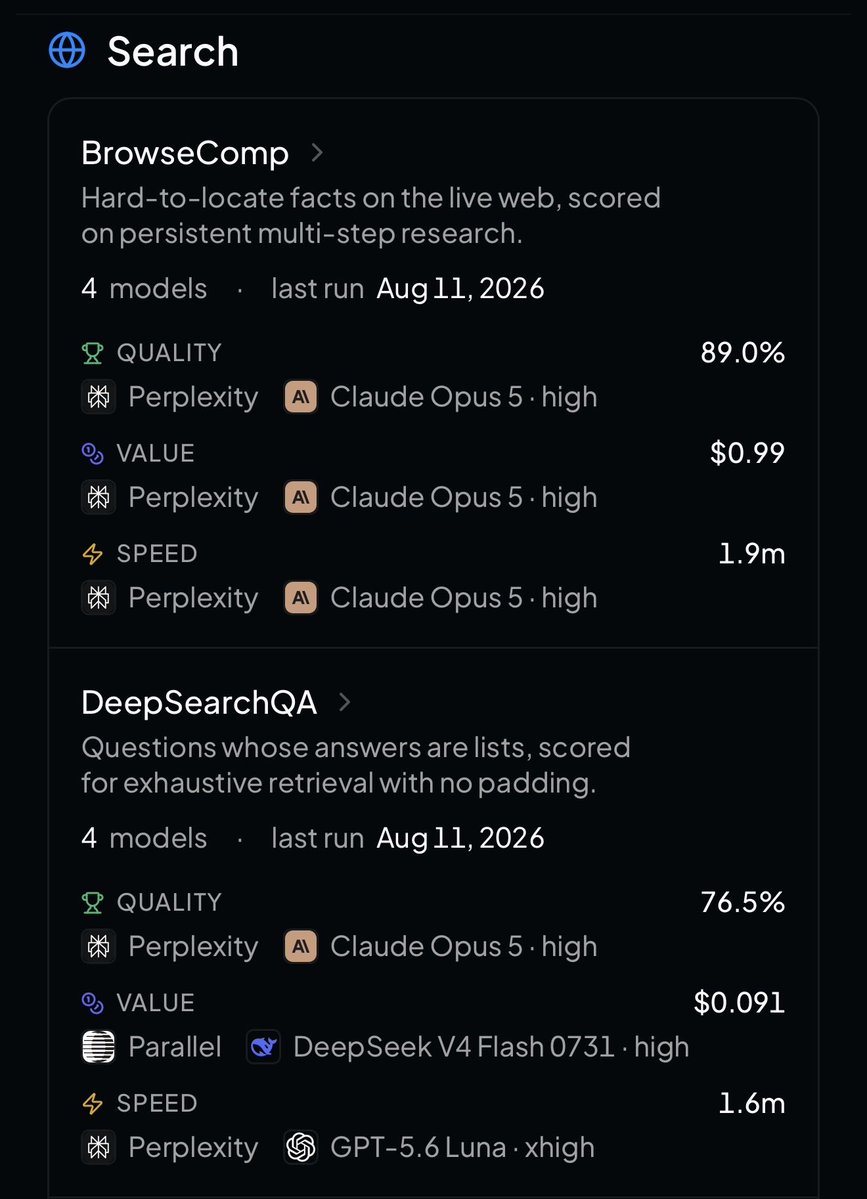The width and height of the screenshot is (867, 1199).
Task: Open the DeepSearchQA benchmark title
Action: point(199,702)
